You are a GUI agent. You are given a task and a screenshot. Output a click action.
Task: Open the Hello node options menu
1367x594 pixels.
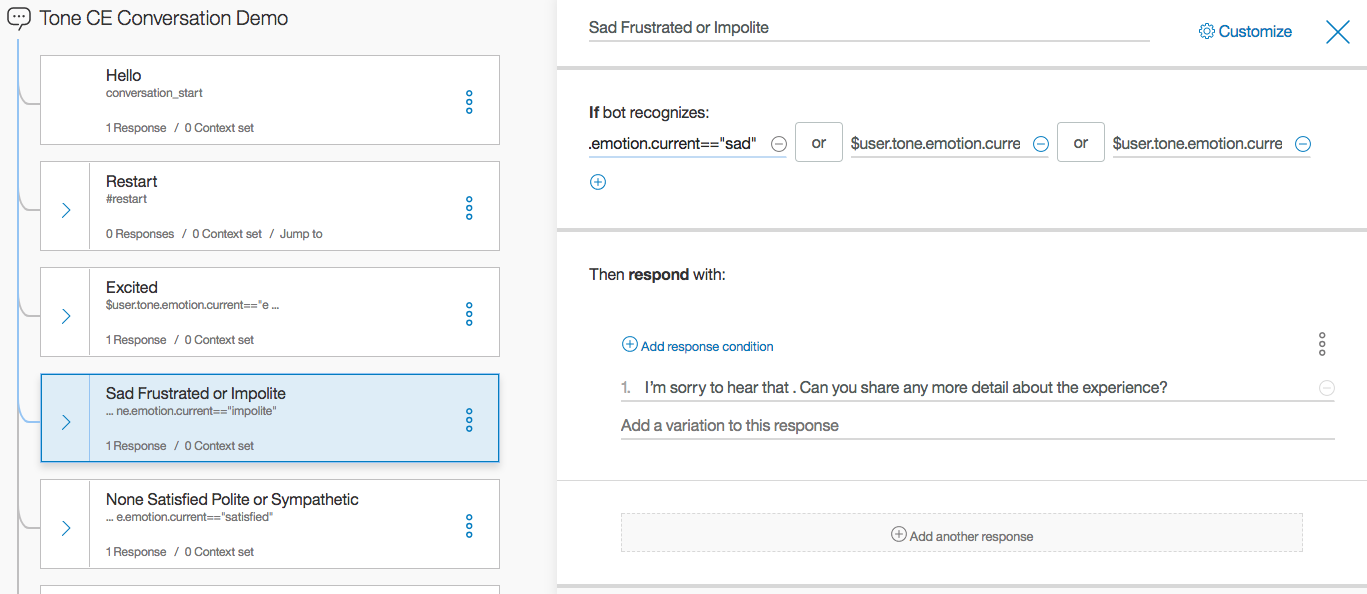(469, 102)
